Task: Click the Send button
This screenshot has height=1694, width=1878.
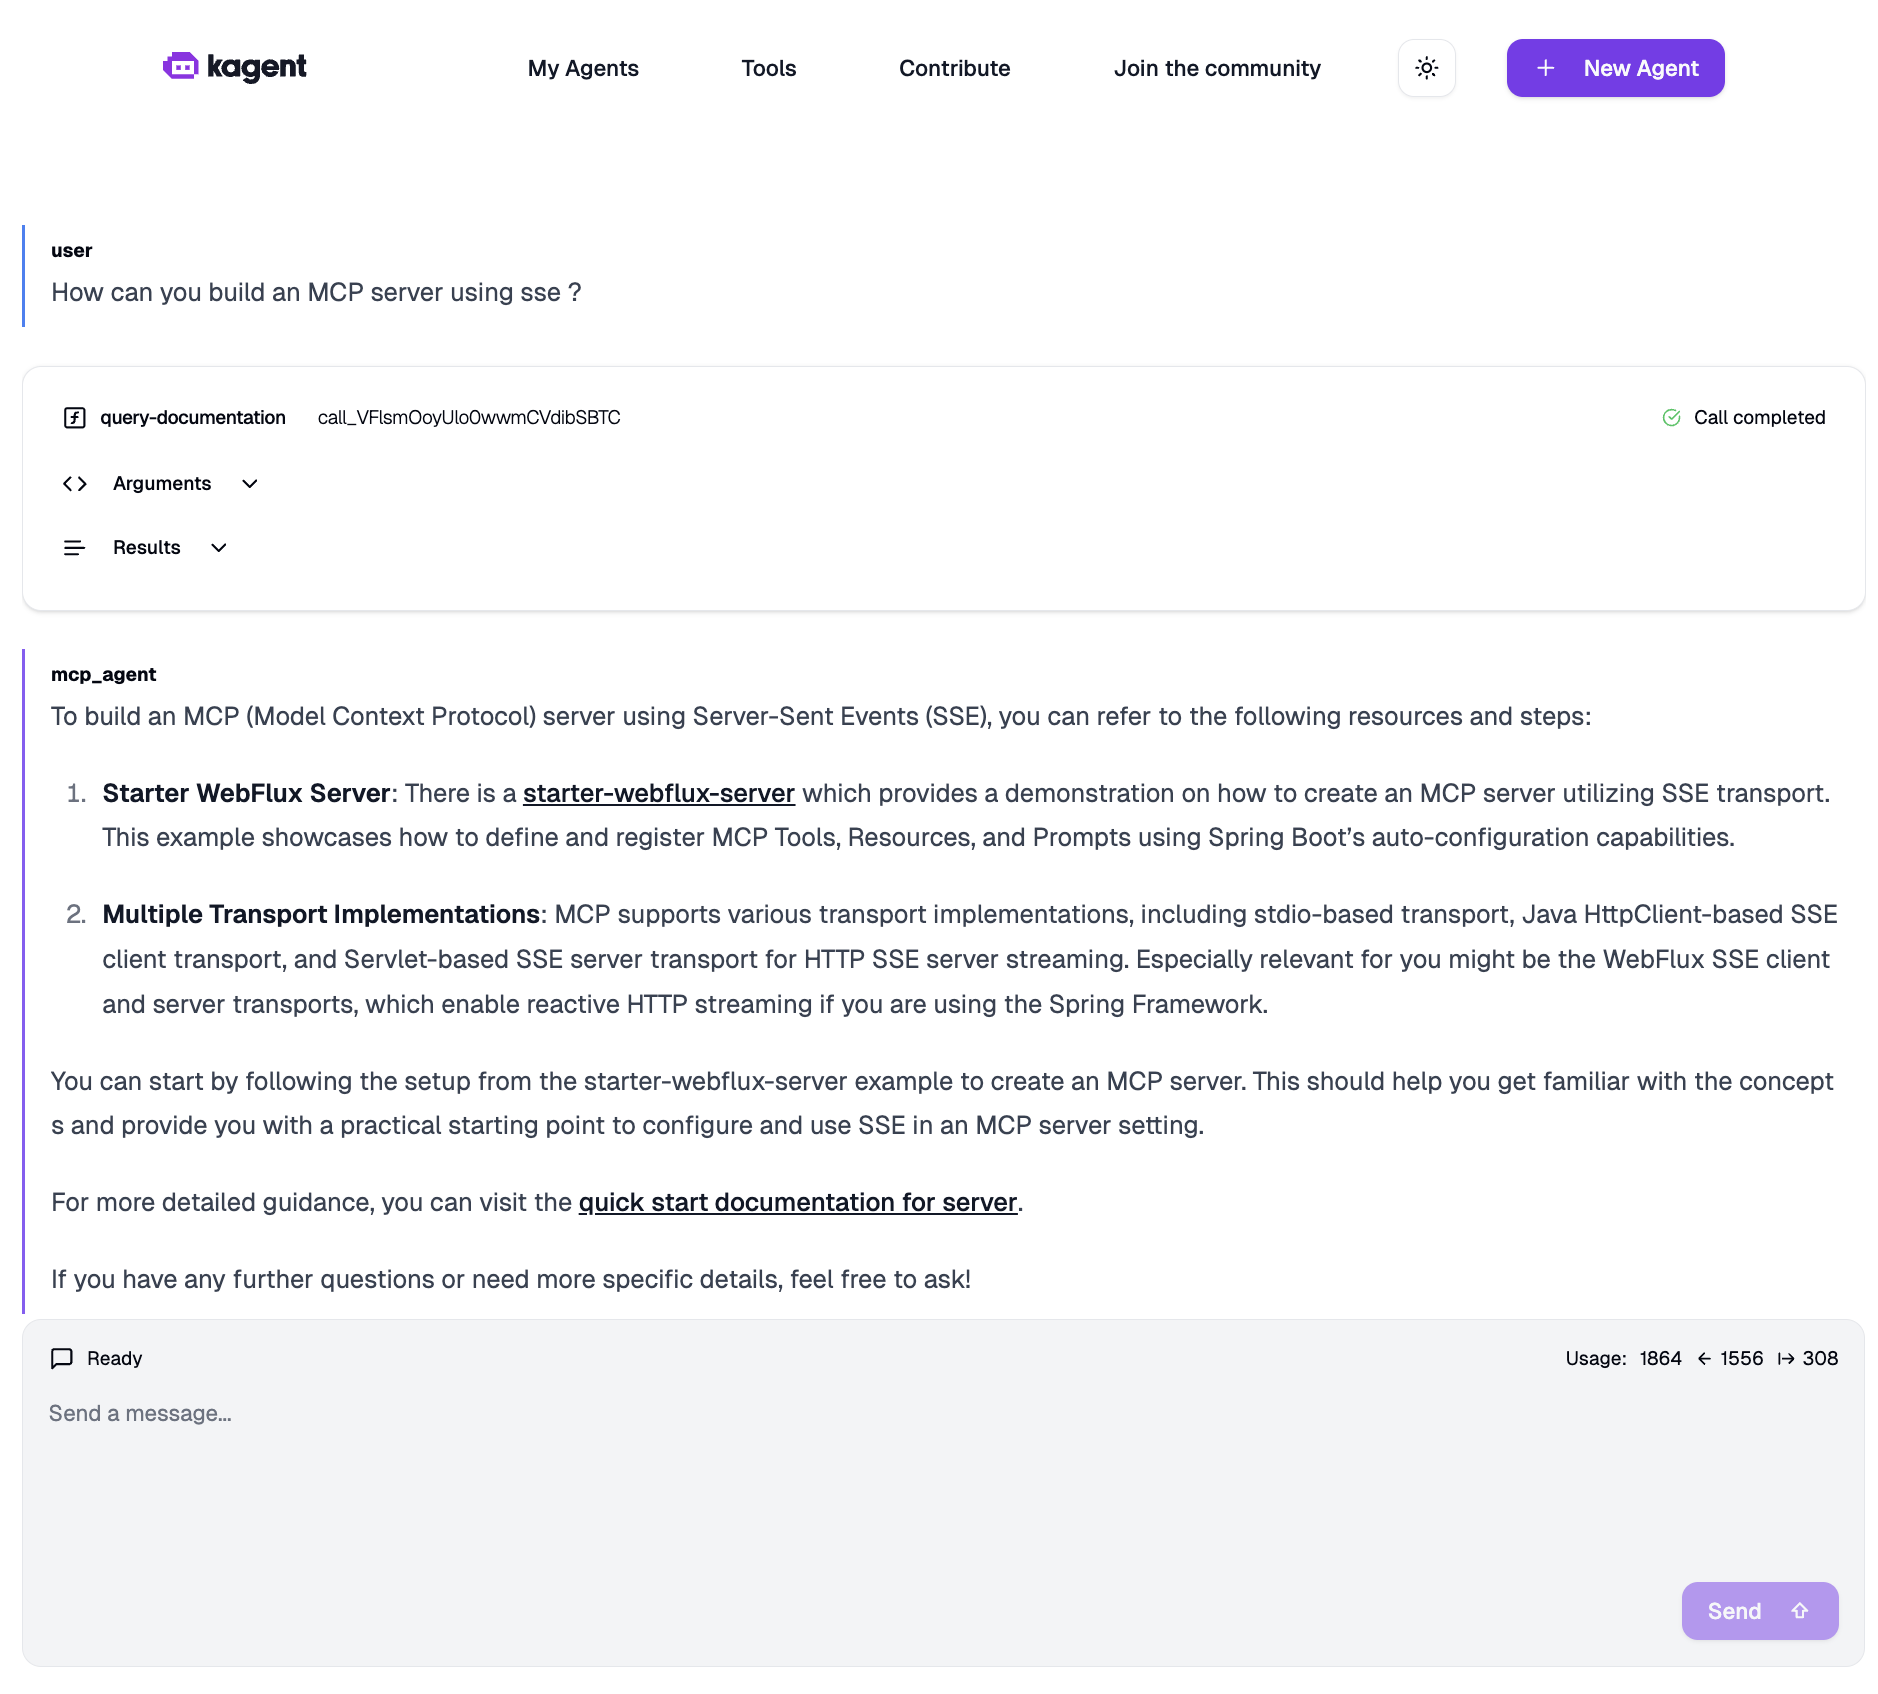Action: [1759, 1611]
